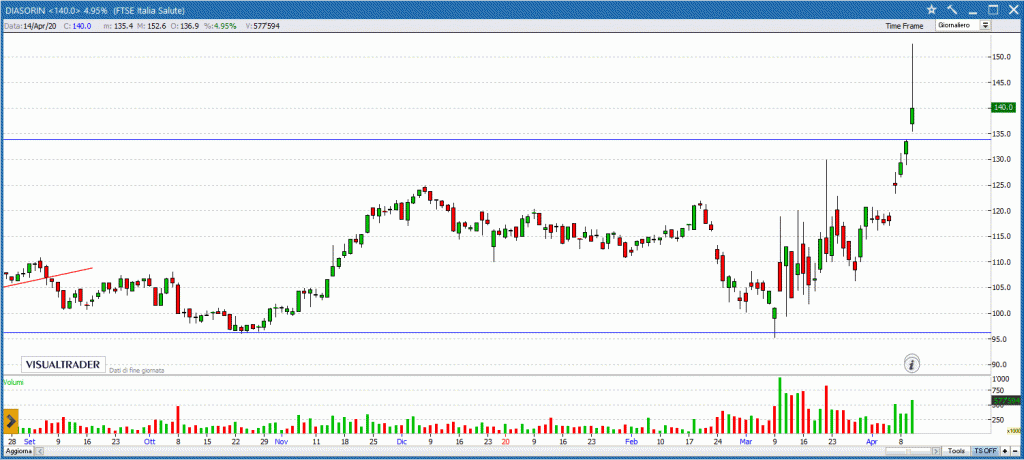Add DIASORIN chart to favorites with star icon

[x=932, y=10]
